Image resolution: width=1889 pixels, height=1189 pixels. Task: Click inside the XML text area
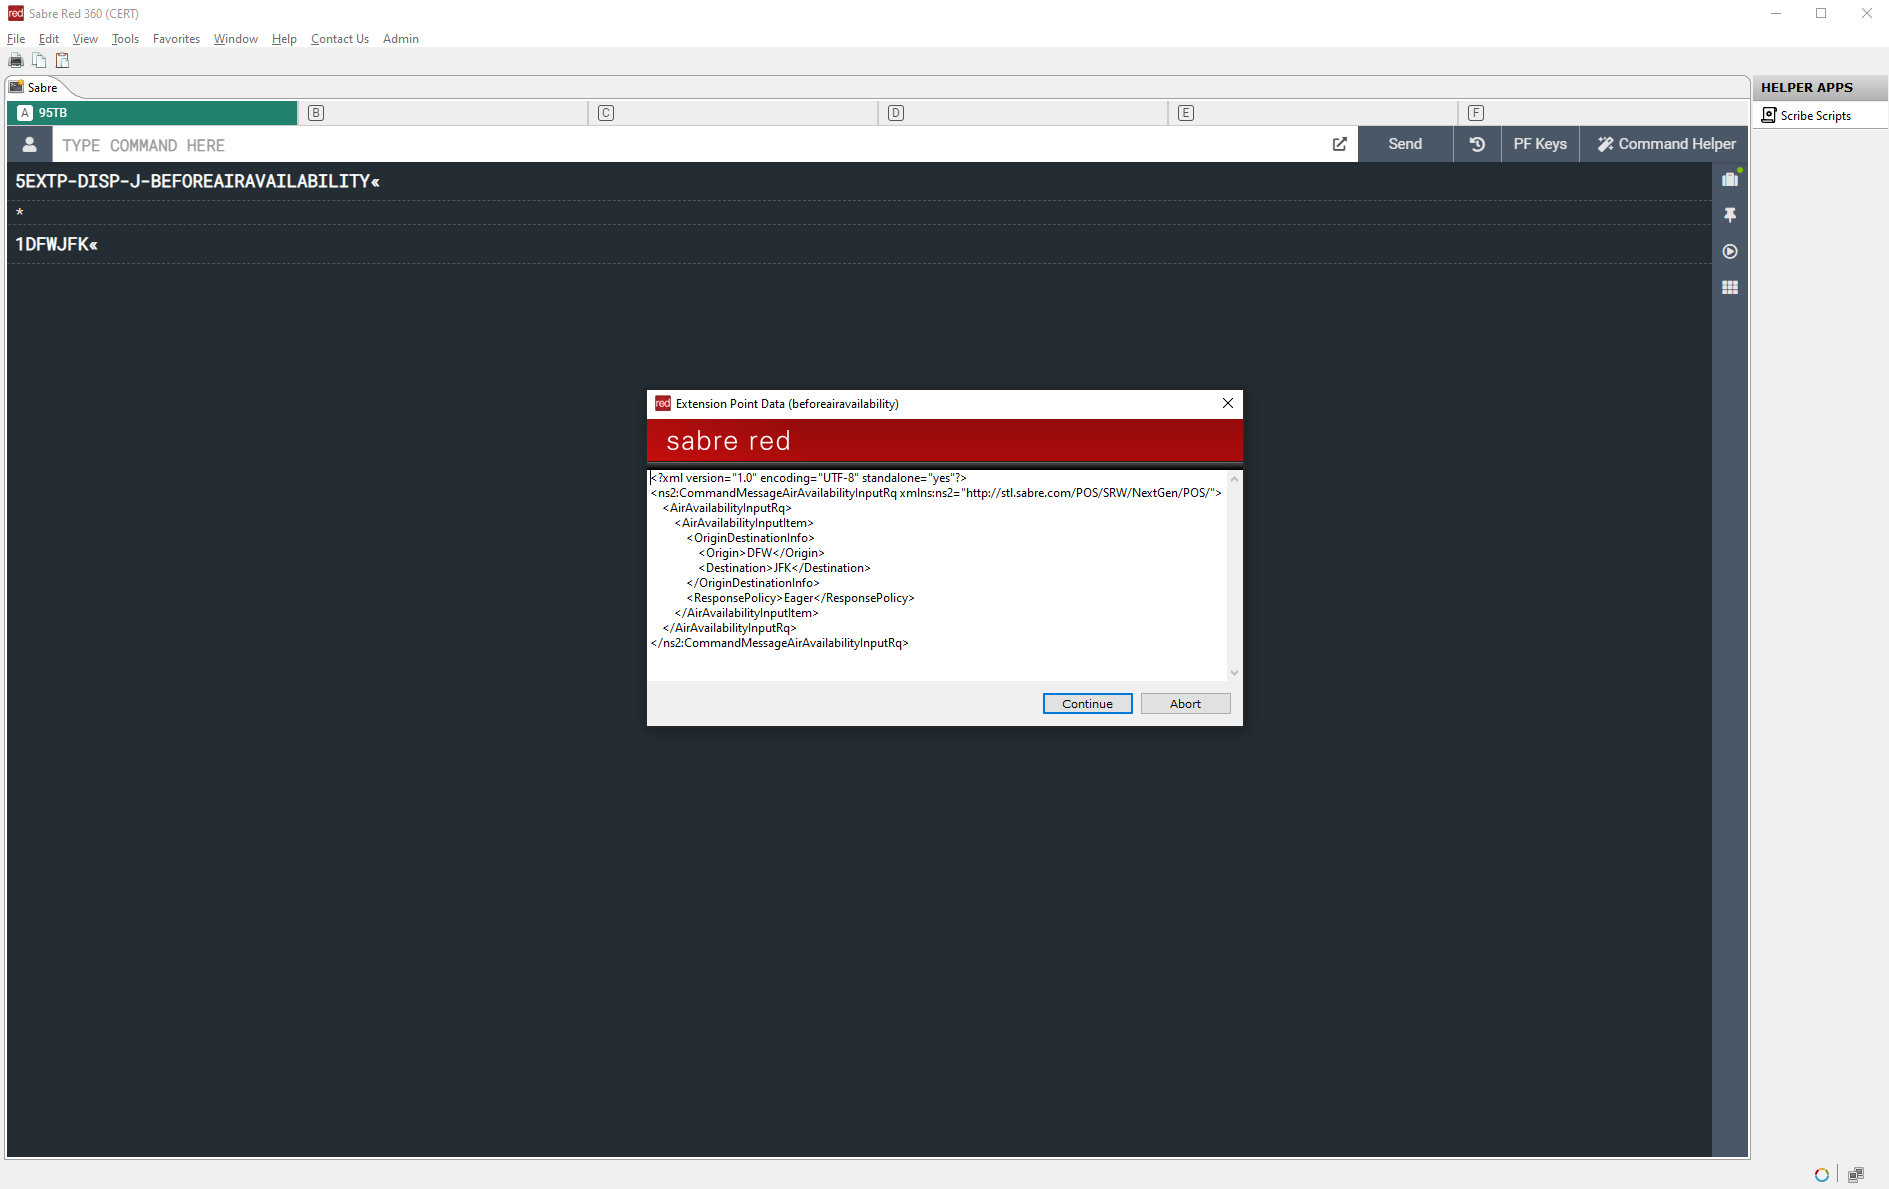click(936, 575)
